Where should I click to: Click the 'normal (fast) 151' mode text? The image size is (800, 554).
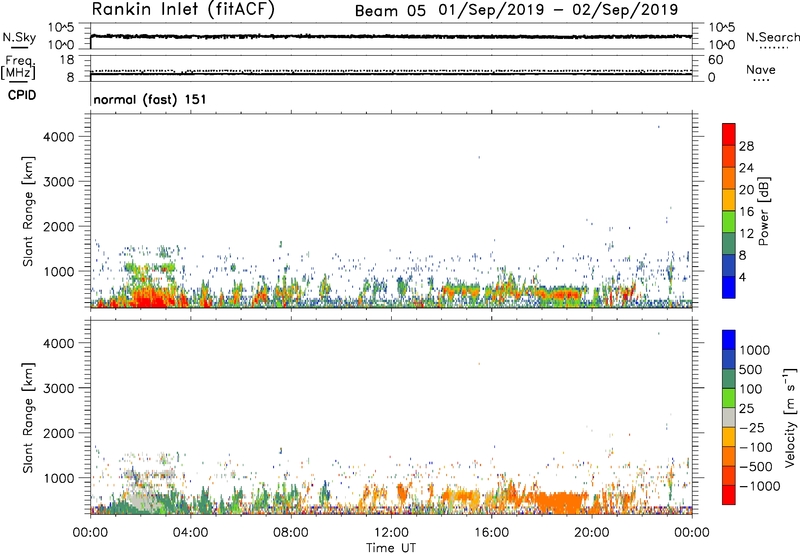150,99
